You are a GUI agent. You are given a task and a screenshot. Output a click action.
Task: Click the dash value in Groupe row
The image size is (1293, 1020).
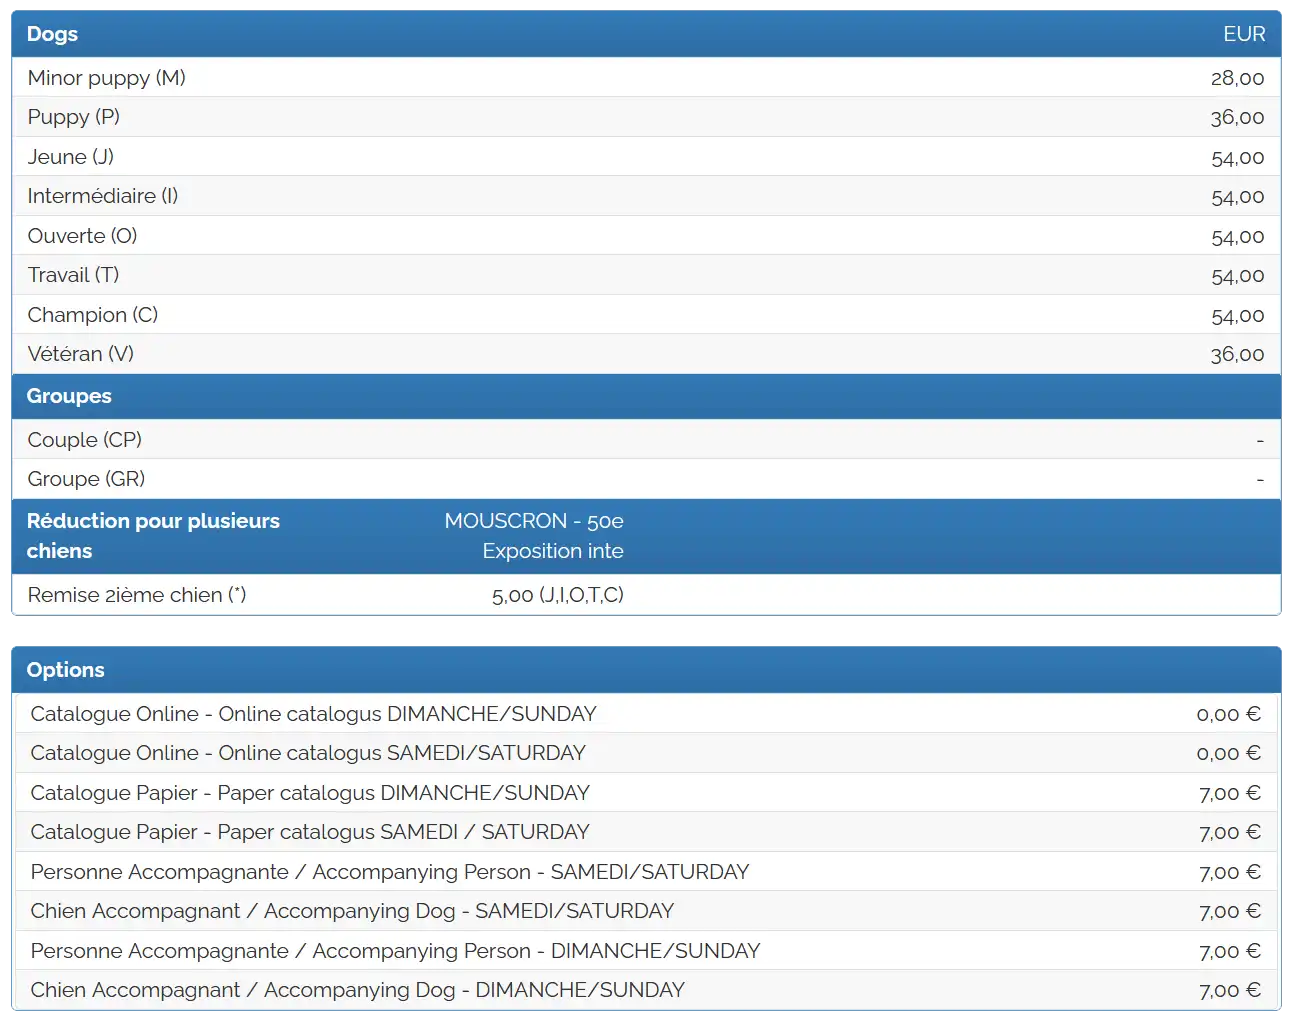1260,479
